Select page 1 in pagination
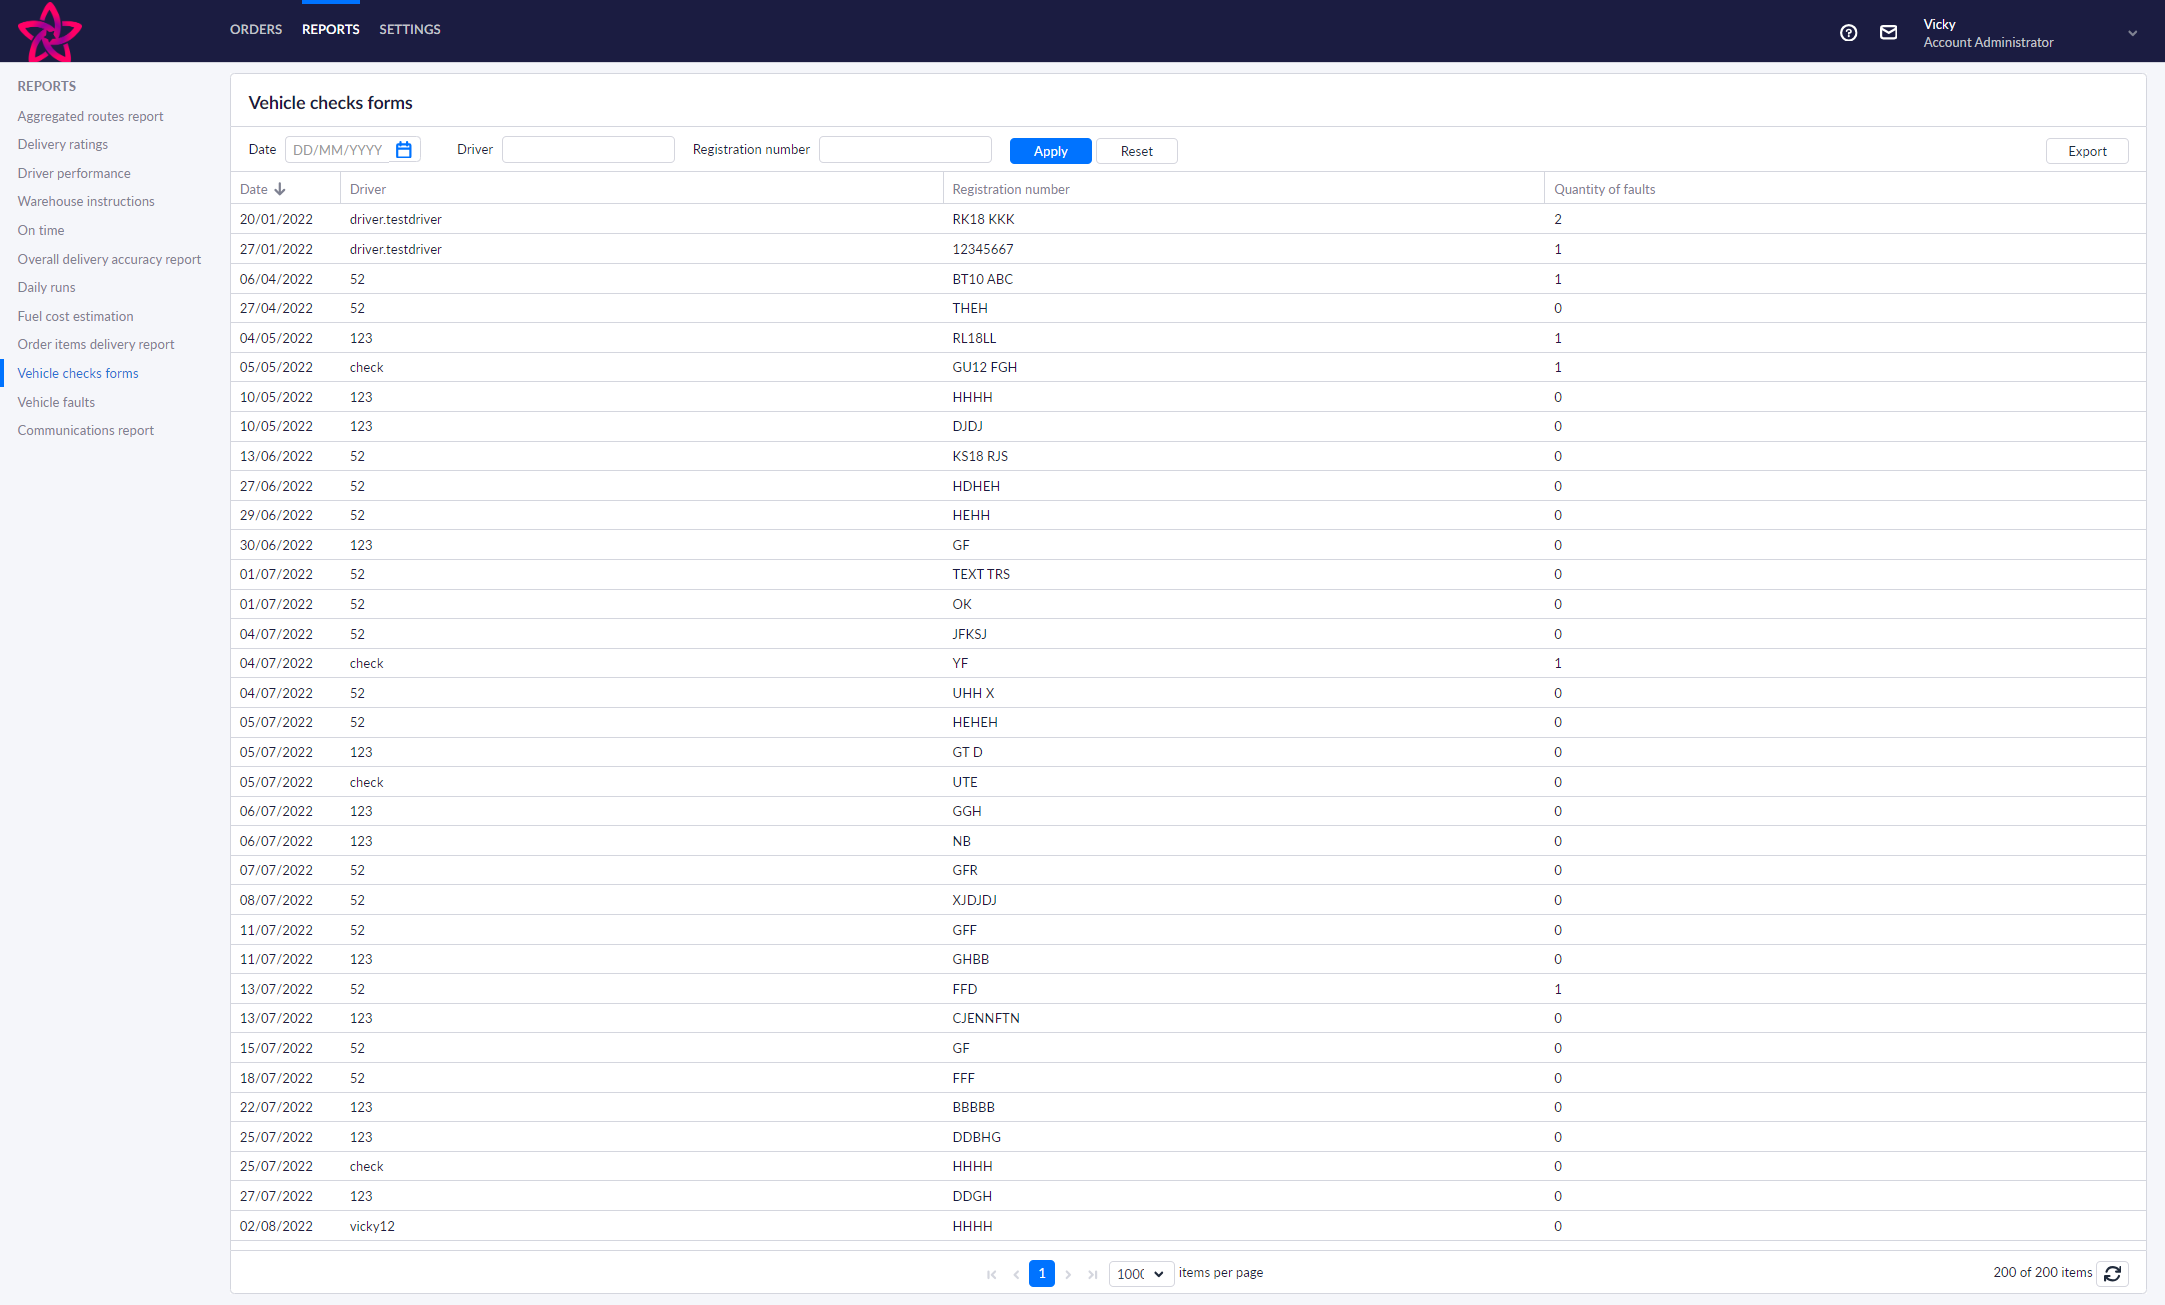Screen dimensions: 2165x1305 (x=1042, y=1273)
